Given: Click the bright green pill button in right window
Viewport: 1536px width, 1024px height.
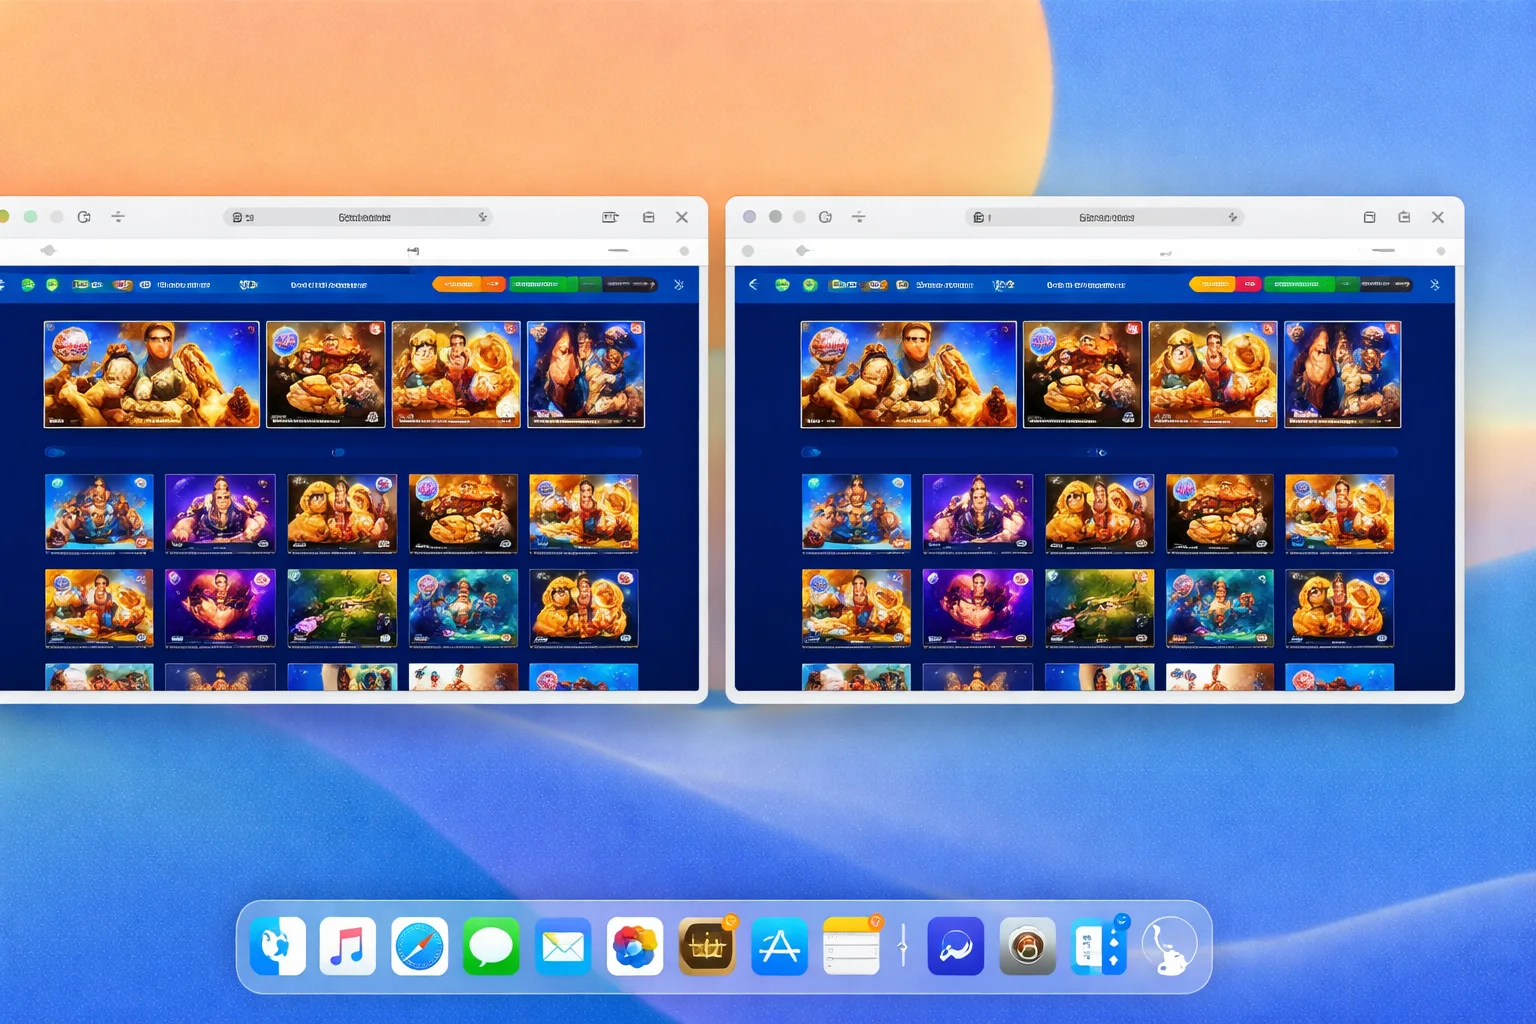Looking at the screenshot, I should pyautogui.click(x=1300, y=284).
